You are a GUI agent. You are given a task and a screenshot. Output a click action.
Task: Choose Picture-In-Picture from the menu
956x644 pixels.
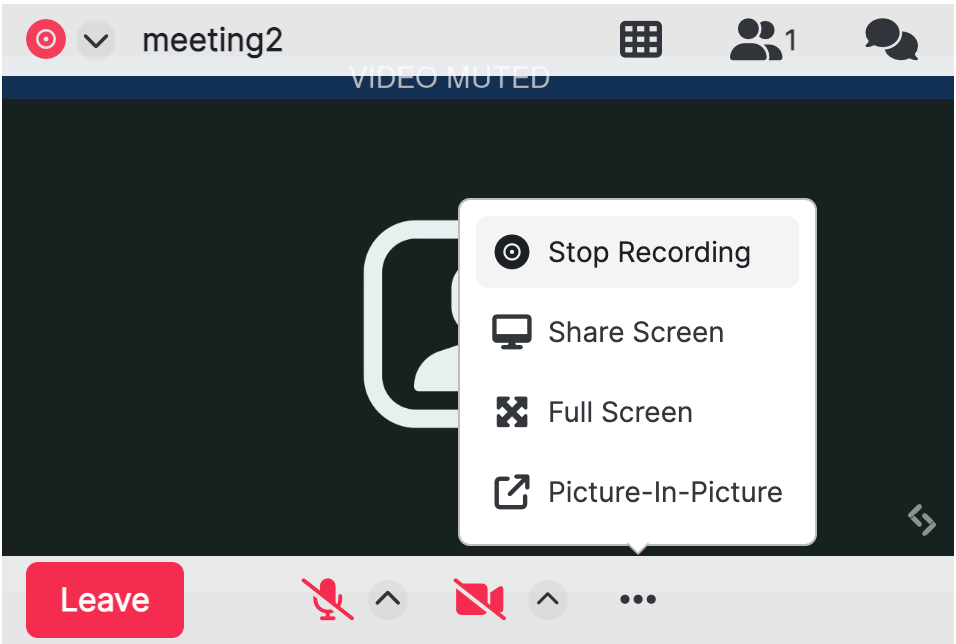click(x=664, y=491)
